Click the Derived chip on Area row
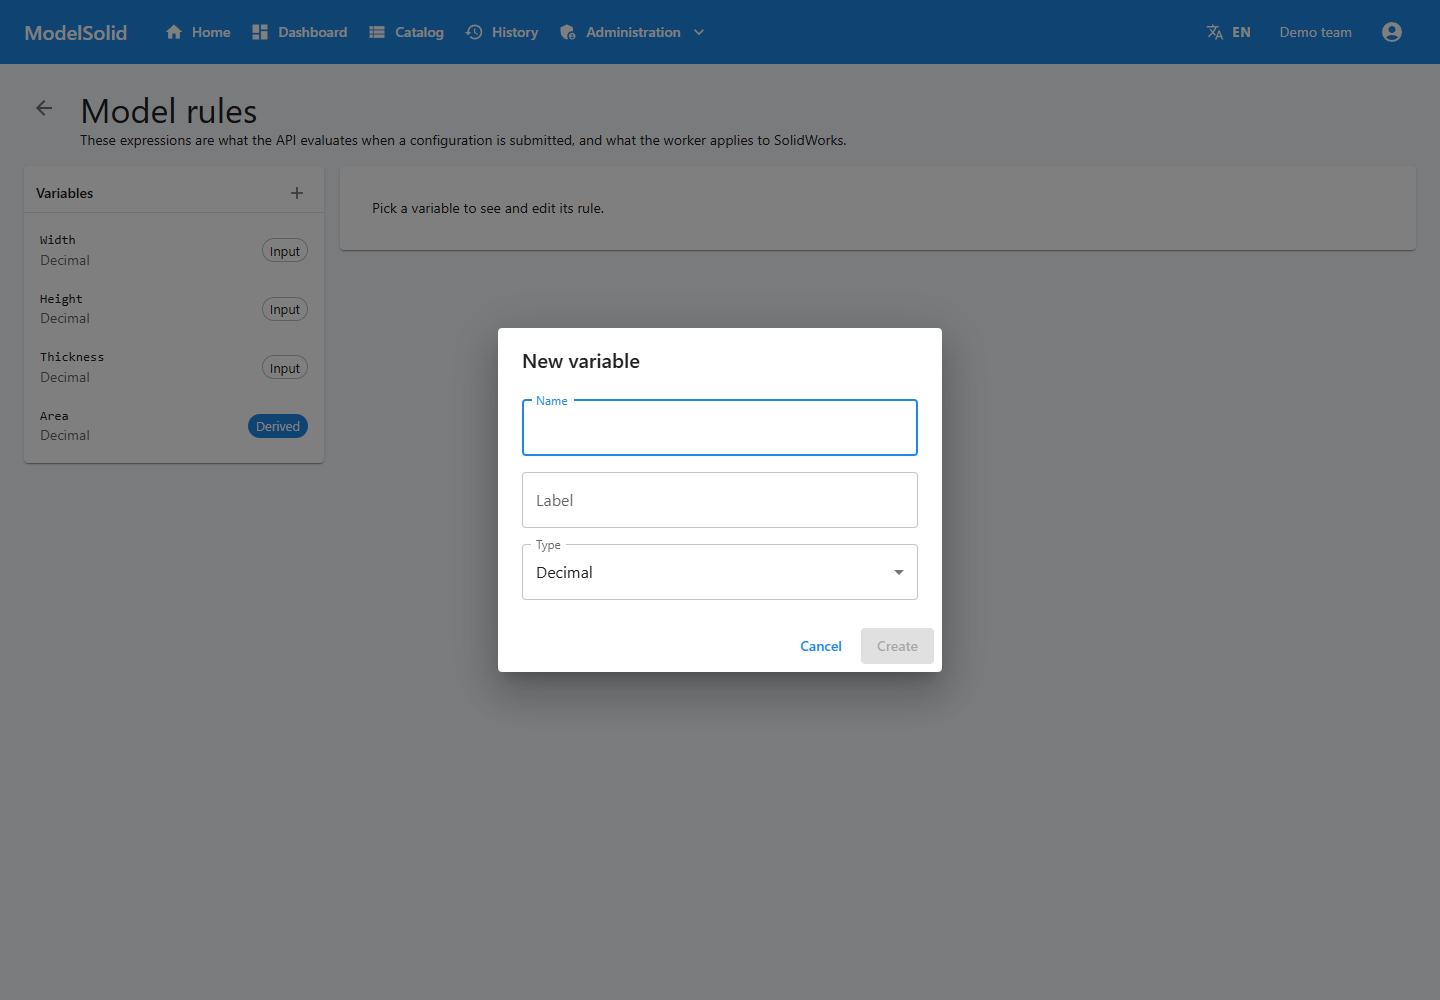 pyautogui.click(x=278, y=426)
